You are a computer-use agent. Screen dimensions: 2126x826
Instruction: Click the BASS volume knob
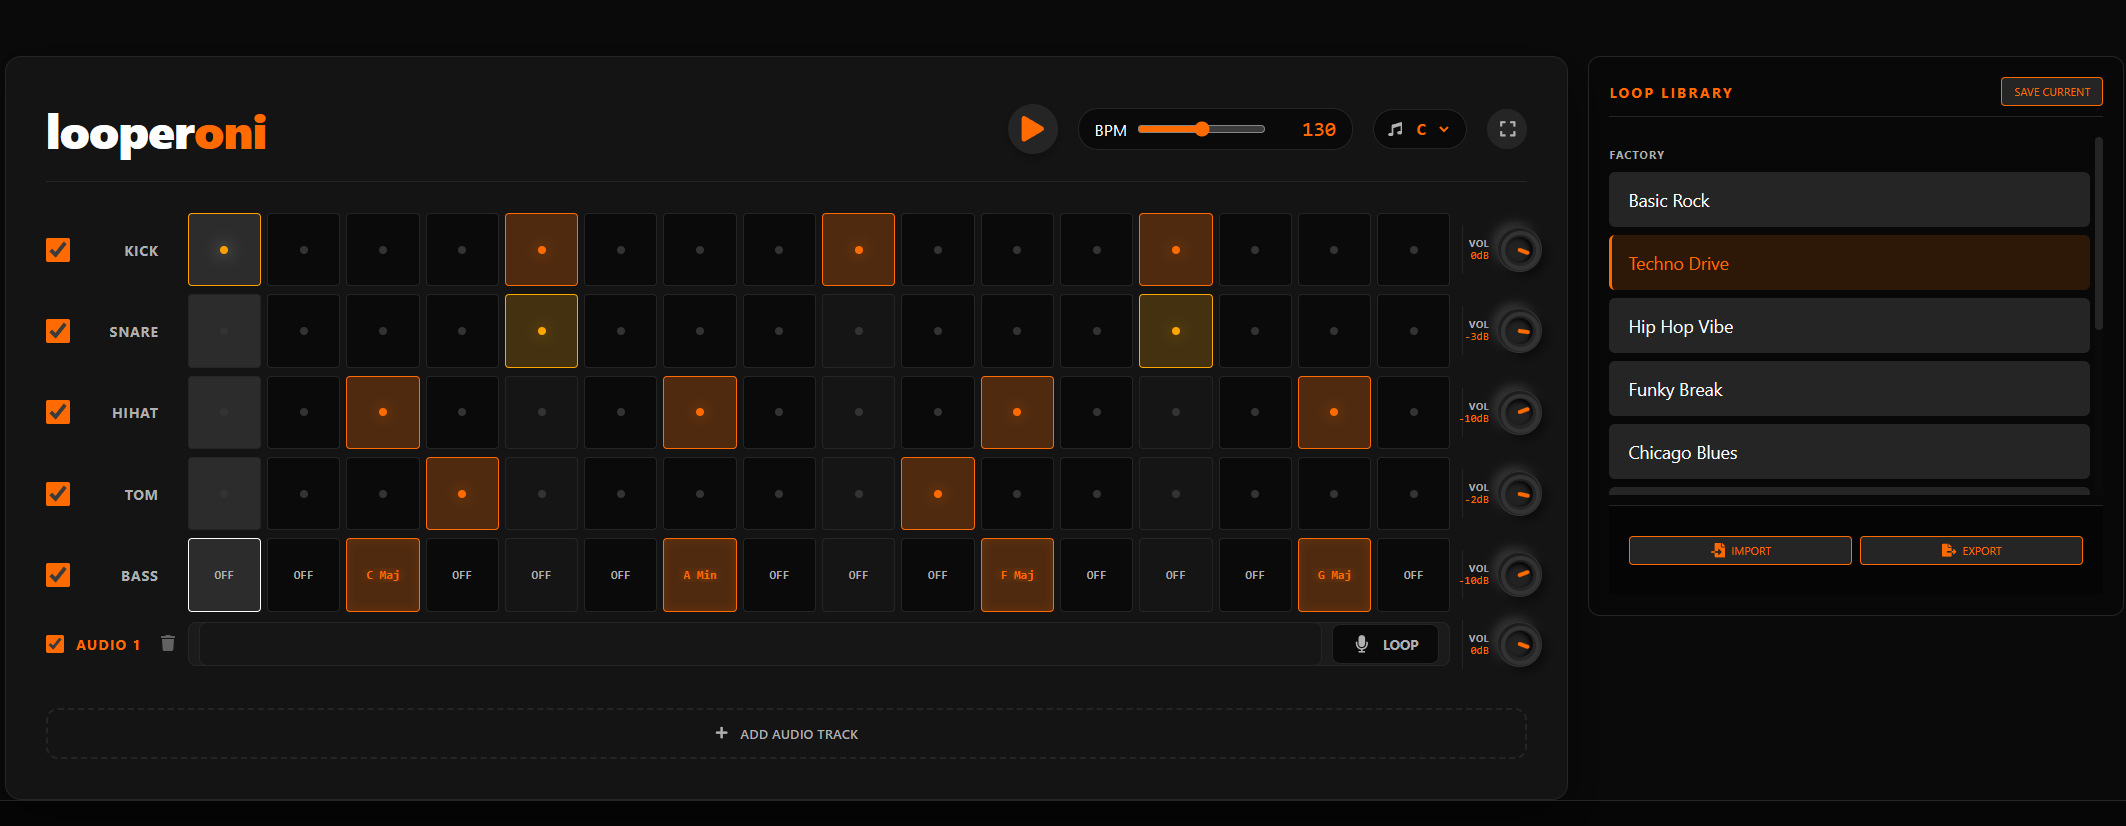(x=1519, y=575)
